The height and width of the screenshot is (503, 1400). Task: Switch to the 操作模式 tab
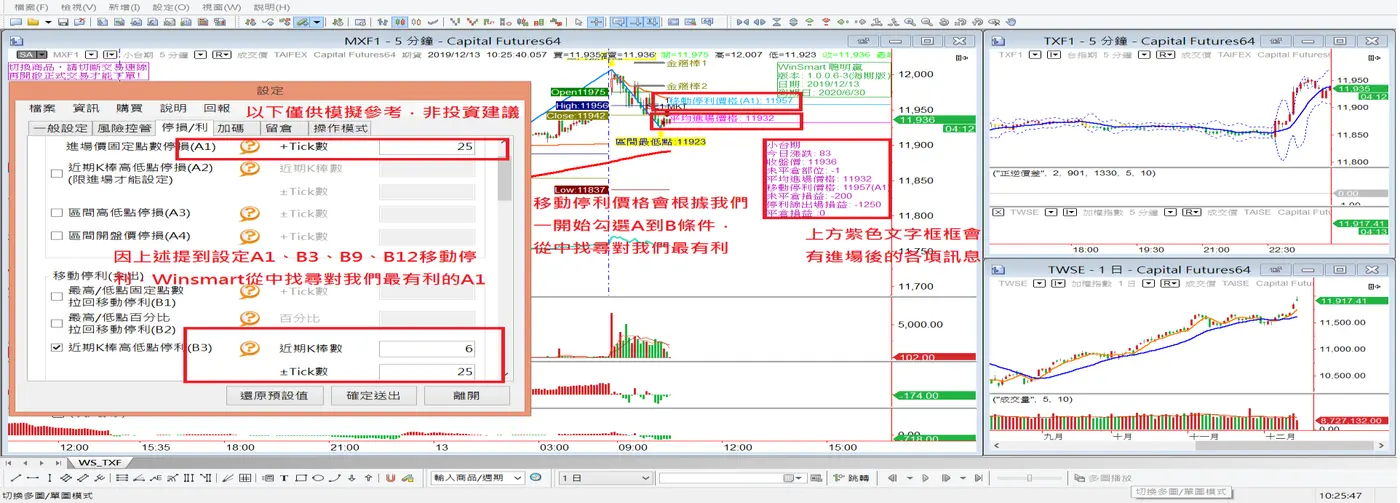point(341,128)
